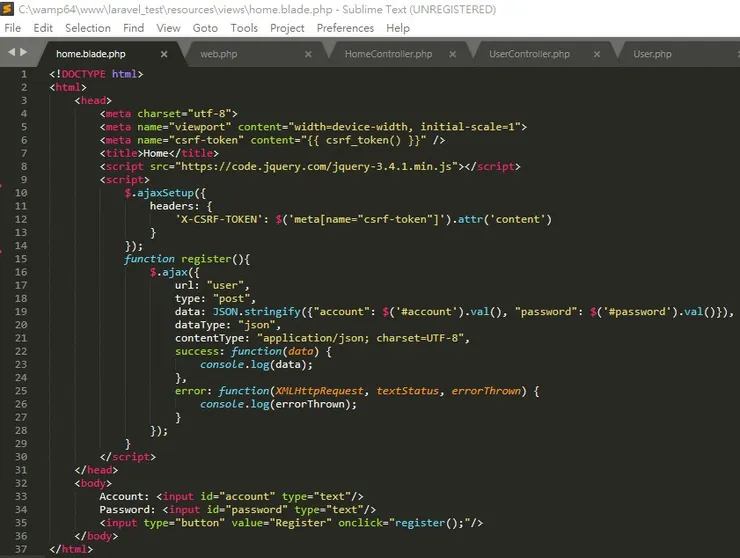740x558 pixels.
Task: Open the UserController.php tab
Action: [x=529, y=53]
